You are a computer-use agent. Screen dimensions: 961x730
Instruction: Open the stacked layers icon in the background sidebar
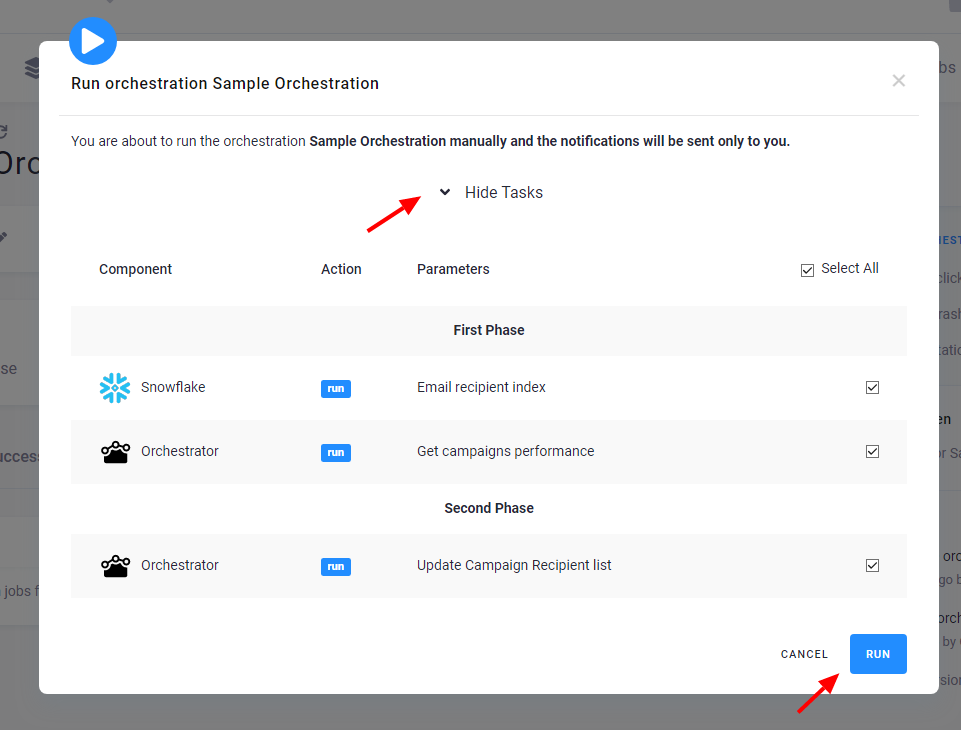point(32,68)
